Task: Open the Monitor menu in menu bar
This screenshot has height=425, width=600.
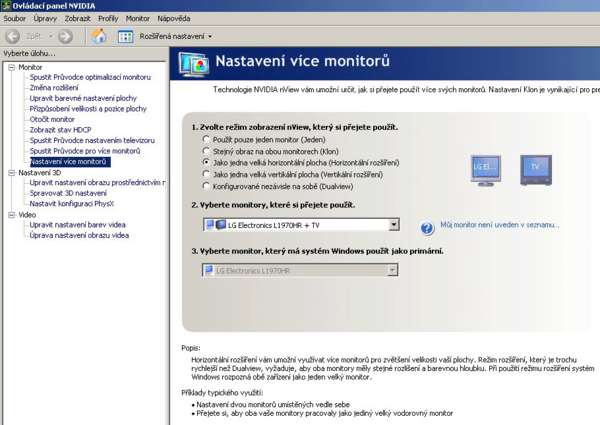Action: [x=137, y=18]
